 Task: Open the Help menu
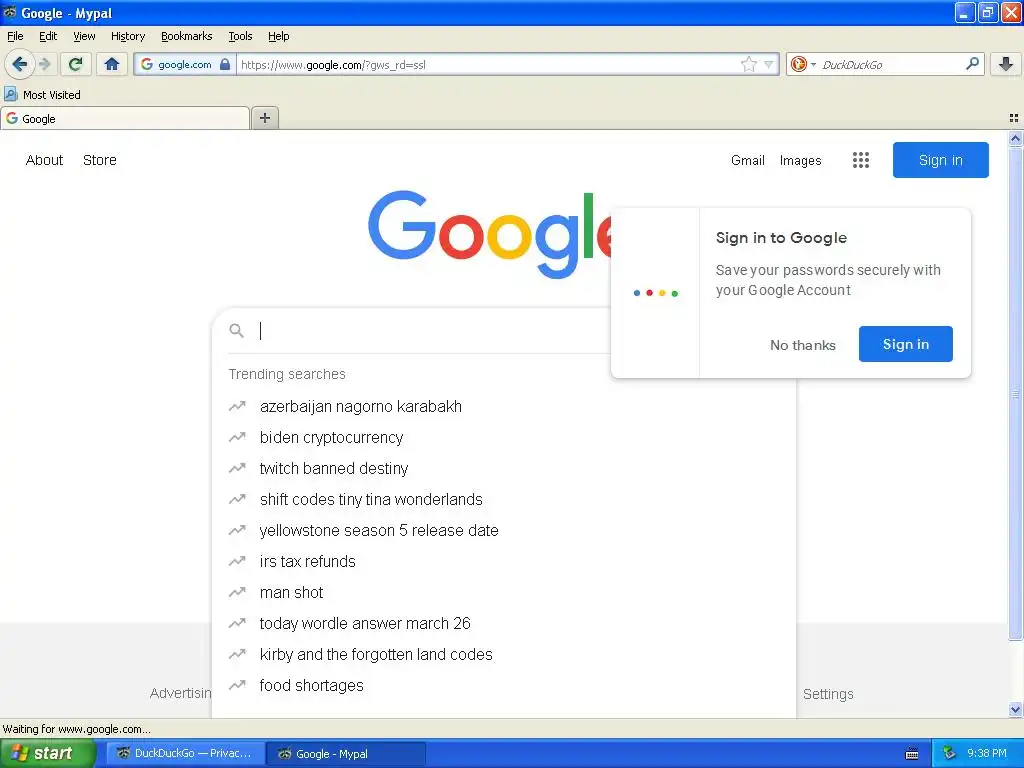278,36
